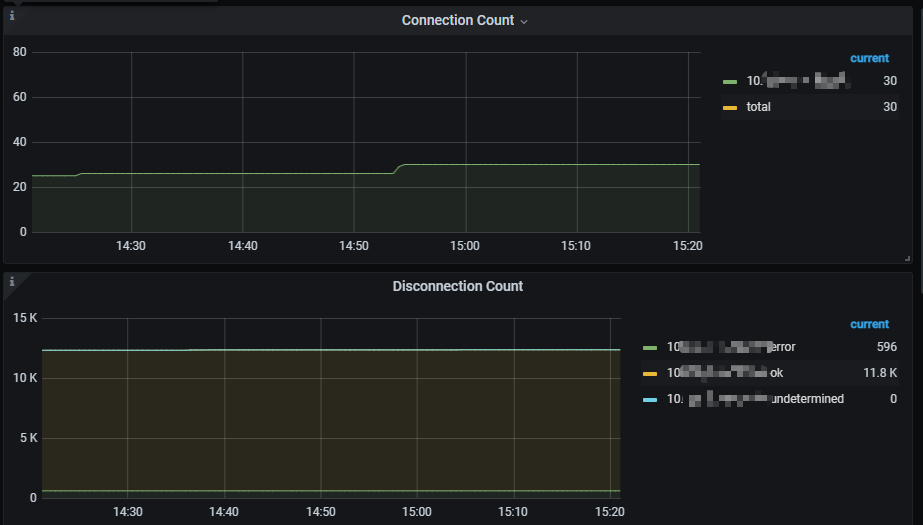Click the 15:00 label on Connection Count axis

[x=464, y=246]
